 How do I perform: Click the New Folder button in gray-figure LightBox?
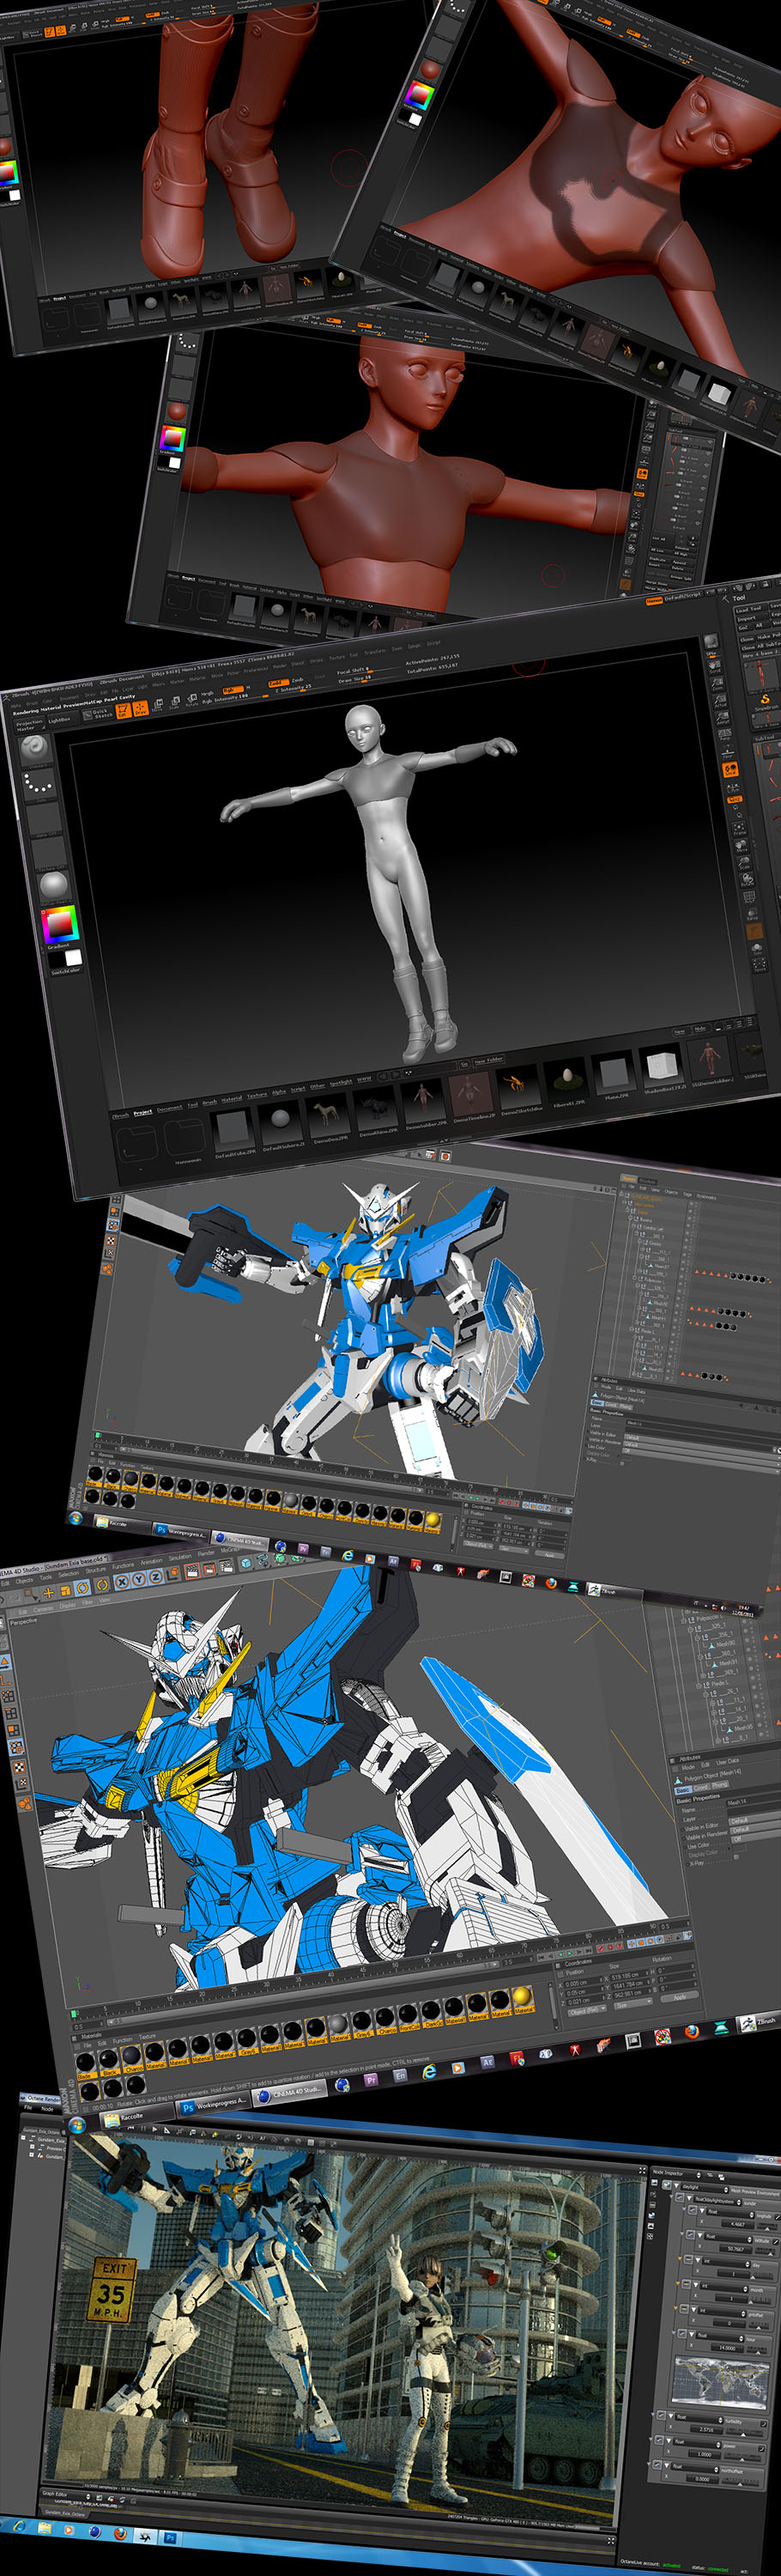click(489, 1061)
